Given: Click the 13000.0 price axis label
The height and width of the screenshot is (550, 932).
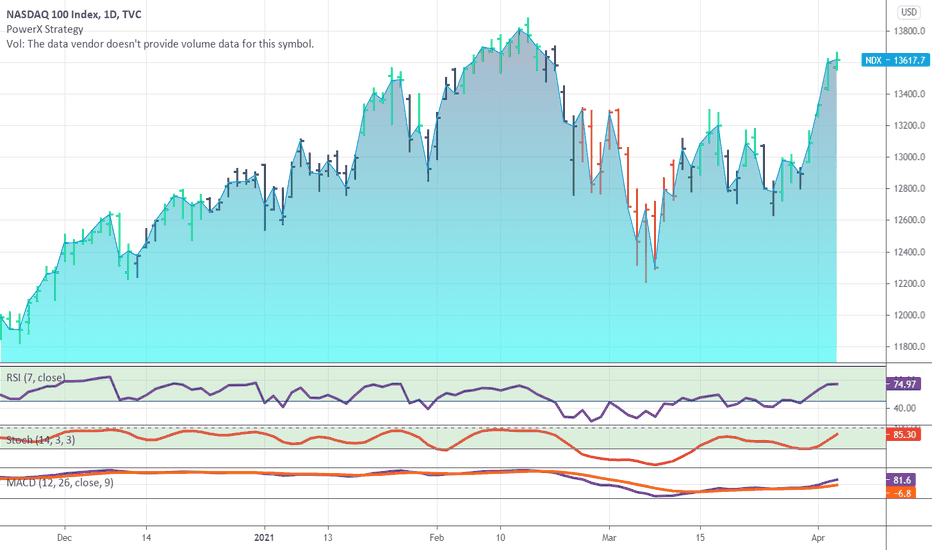Looking at the screenshot, I should (x=909, y=157).
